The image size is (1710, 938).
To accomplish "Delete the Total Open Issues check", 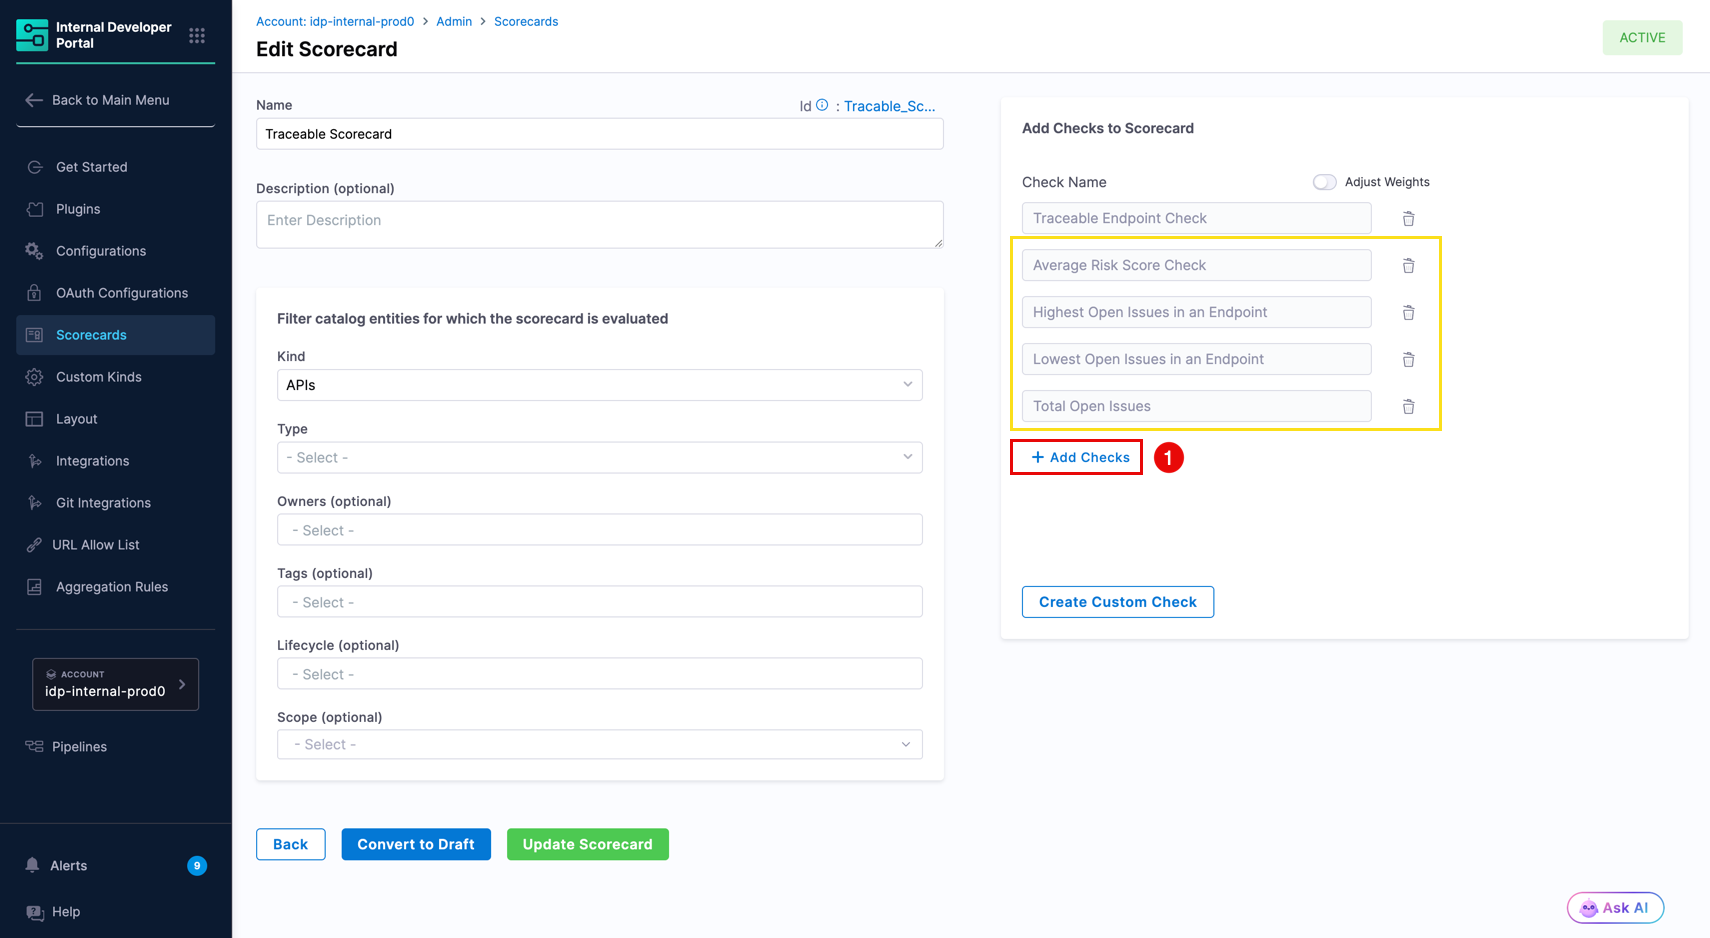I will point(1408,406).
